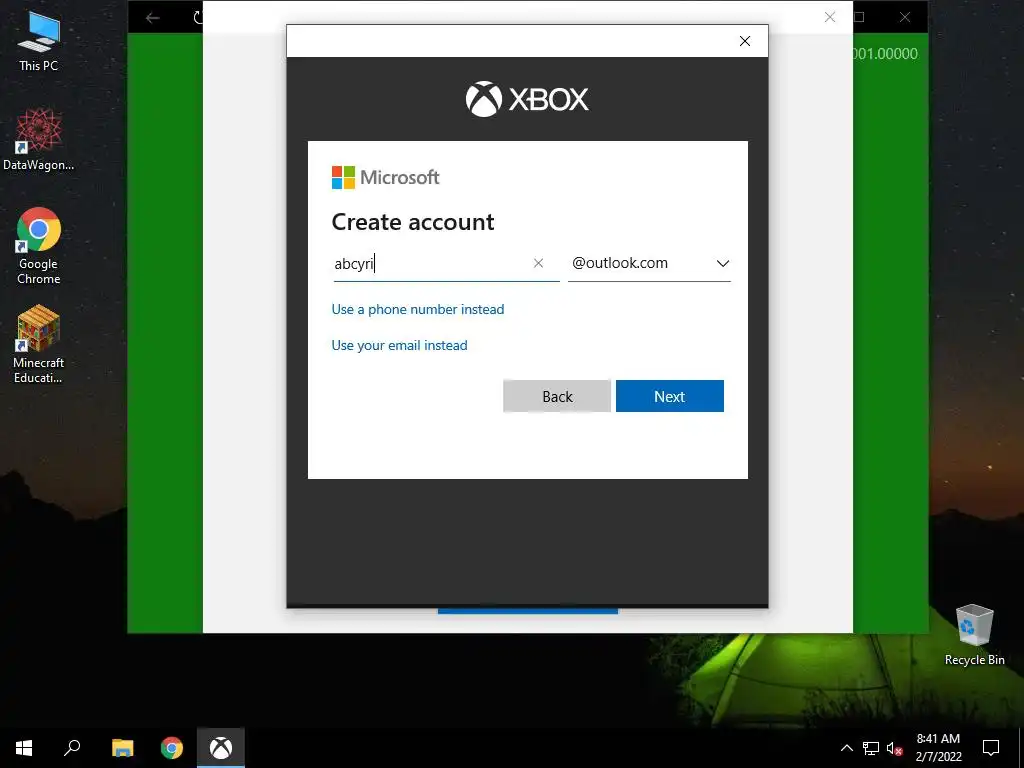
Task: Open File Explorer from the taskbar
Action: click(x=122, y=748)
